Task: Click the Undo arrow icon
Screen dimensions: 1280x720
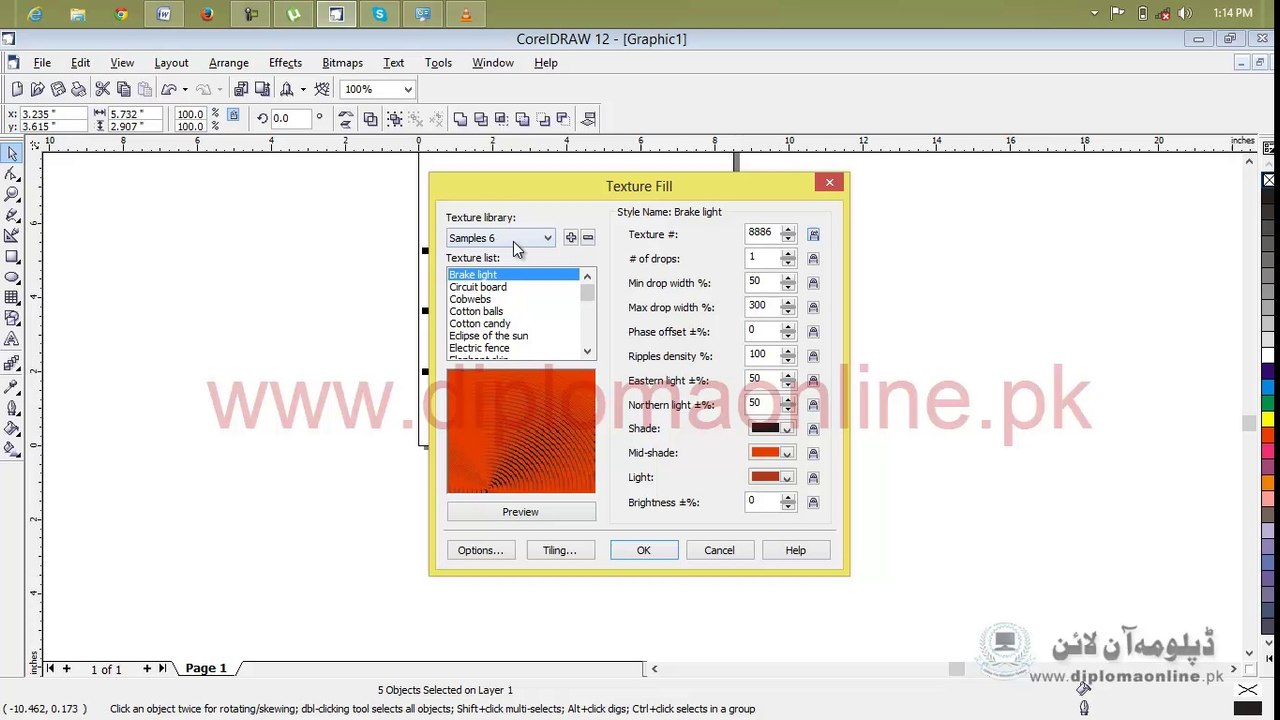Action: click(x=169, y=90)
